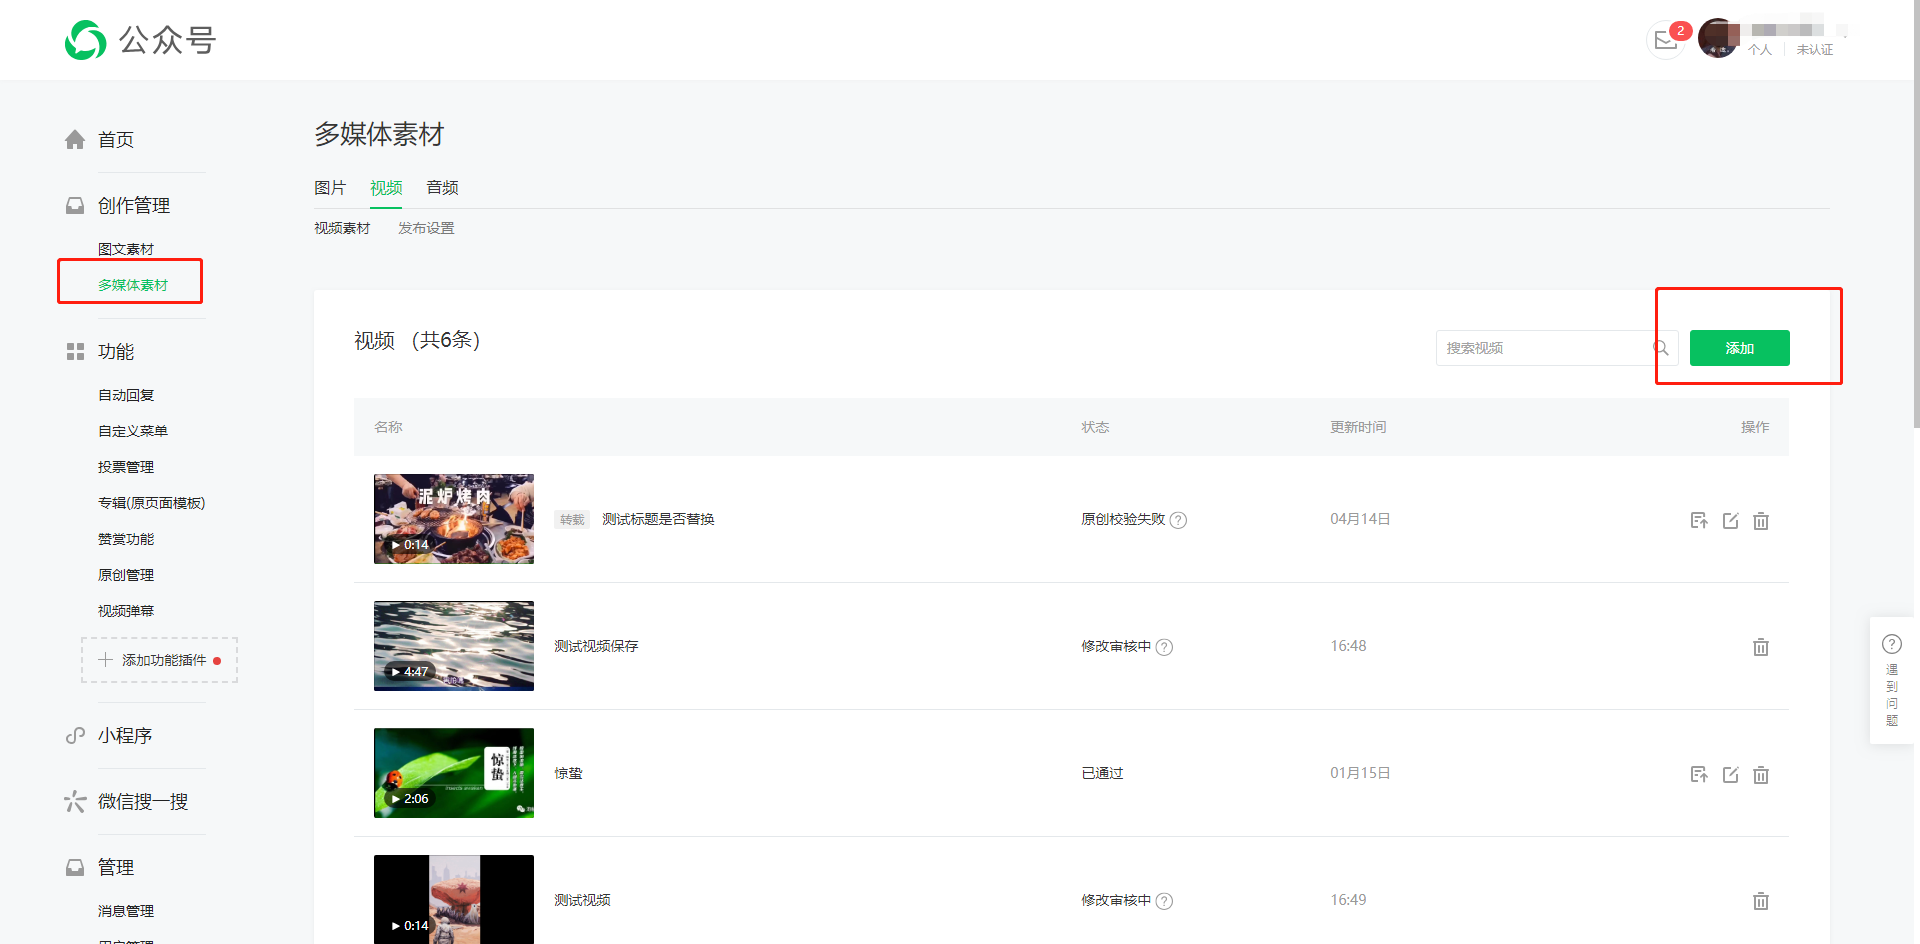Delete the 测试视频保存 video

pos(1761,647)
